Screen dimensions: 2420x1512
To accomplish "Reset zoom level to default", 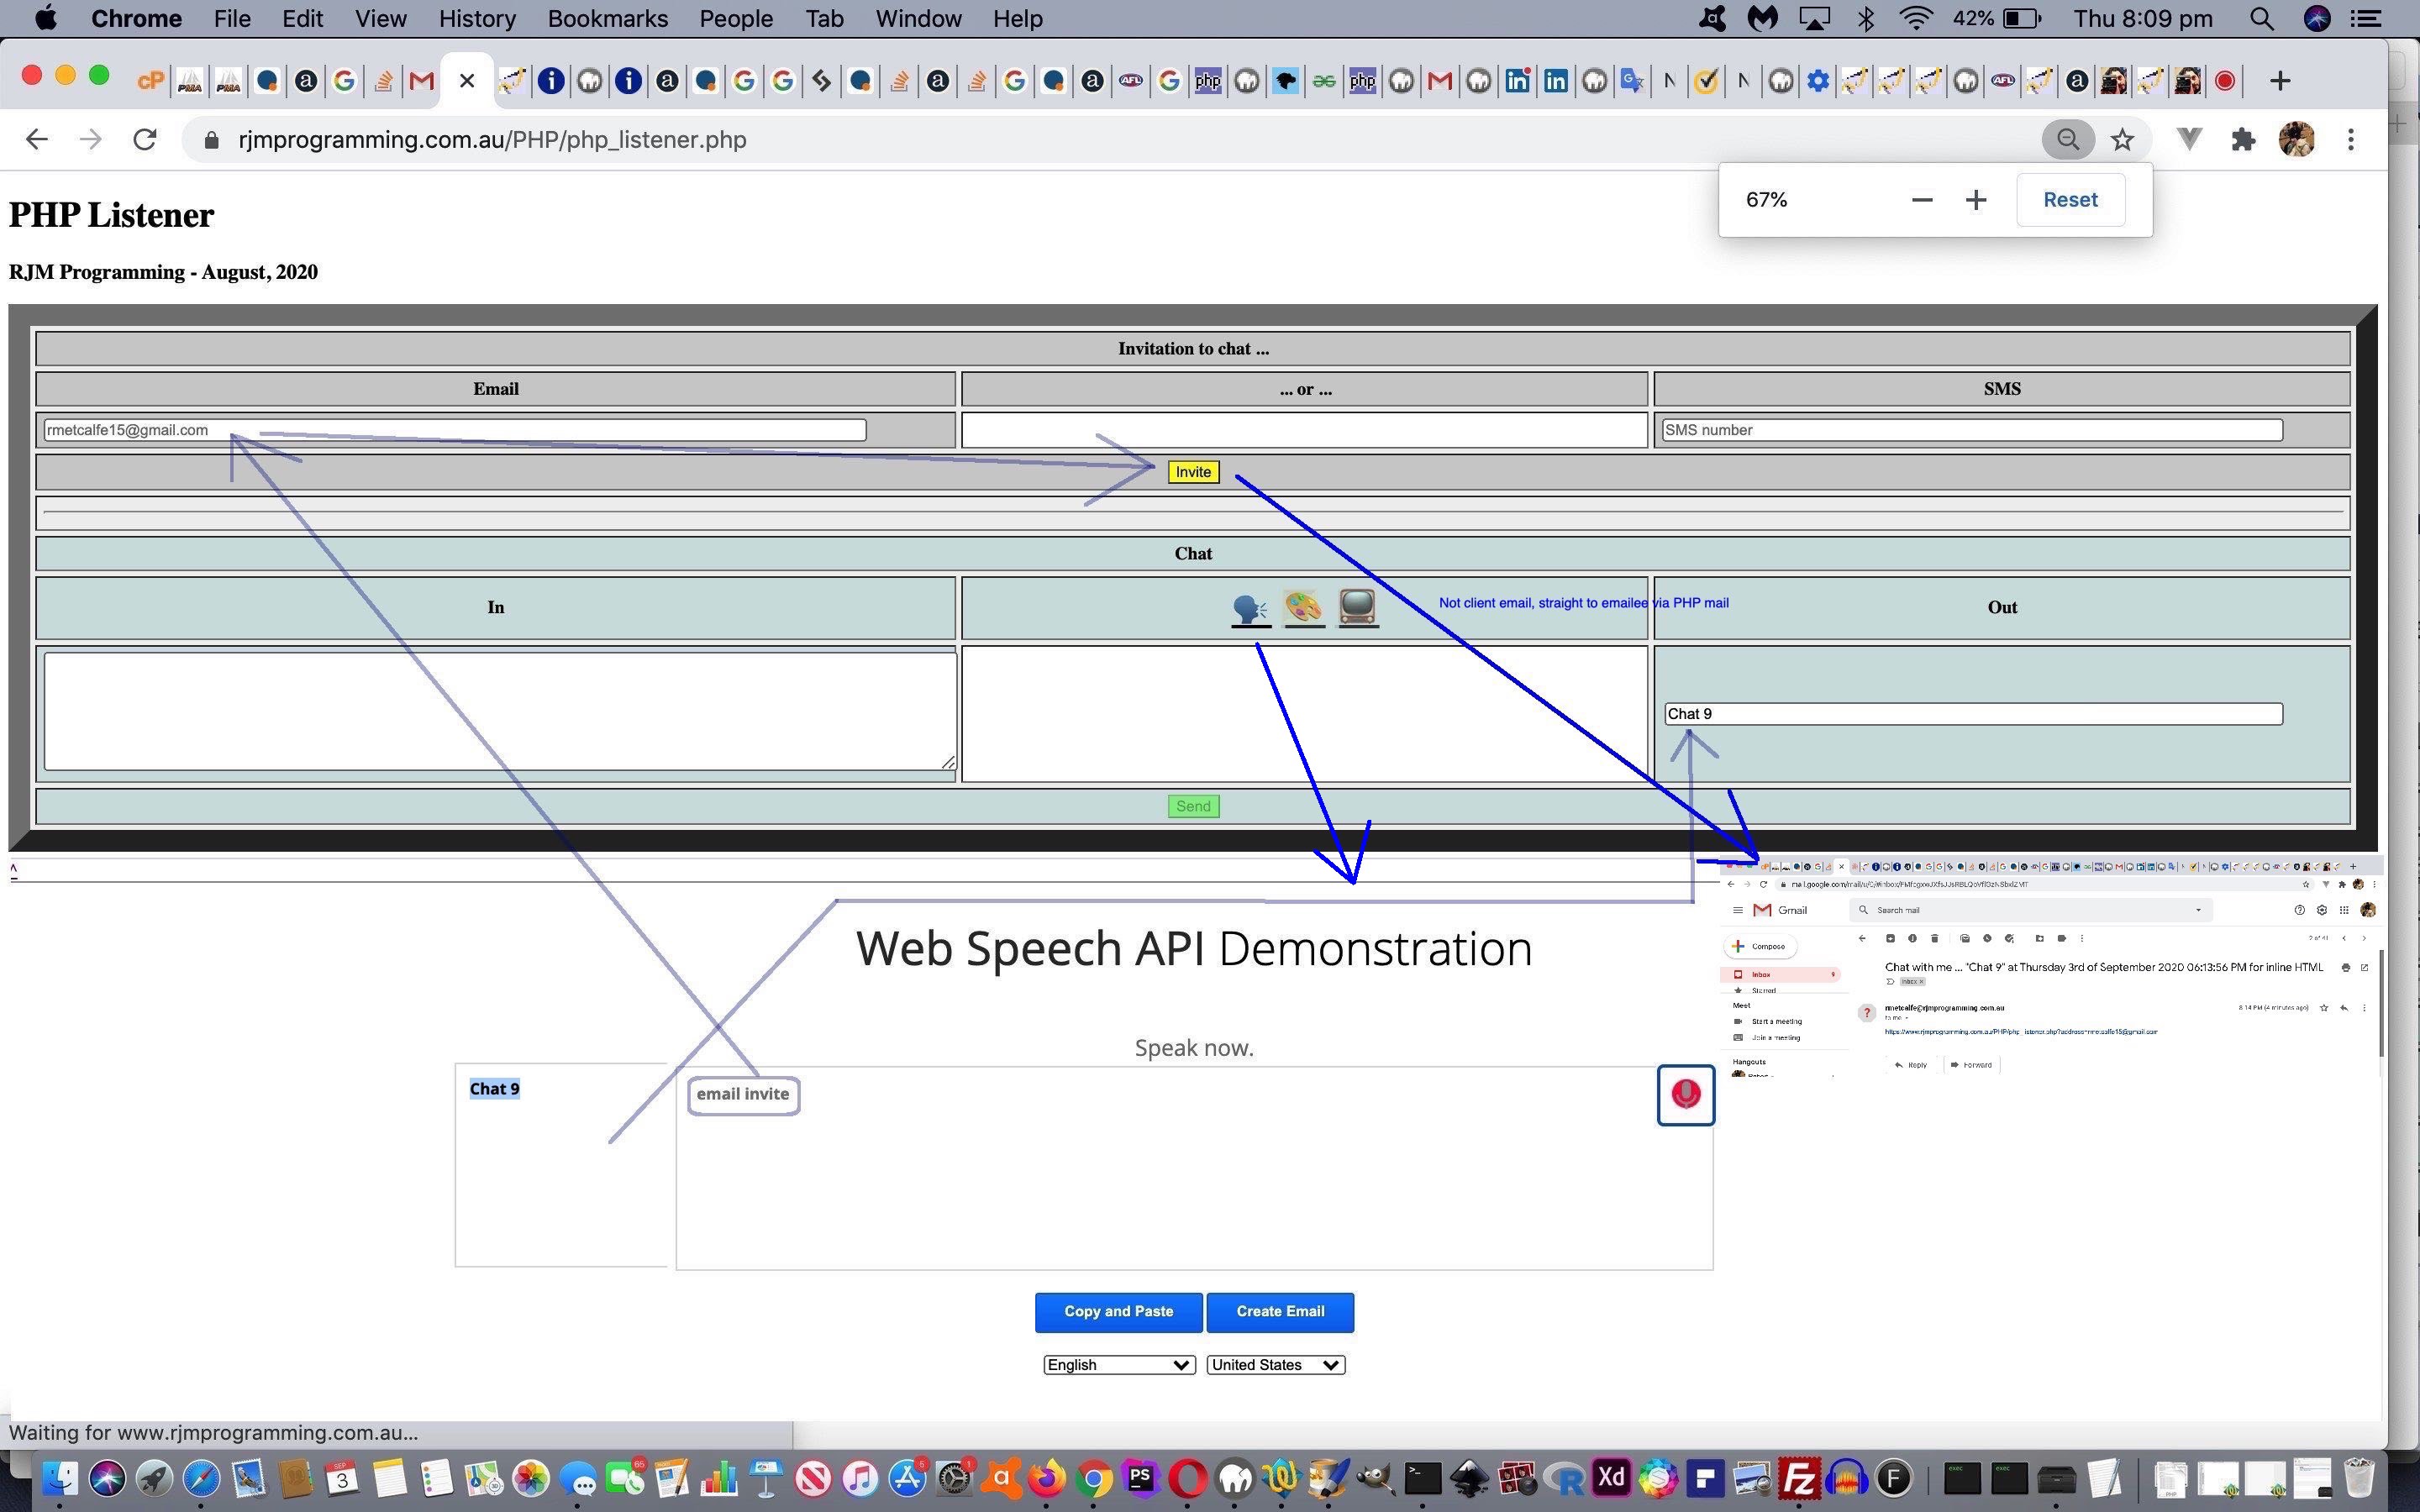I will pos(2069,200).
